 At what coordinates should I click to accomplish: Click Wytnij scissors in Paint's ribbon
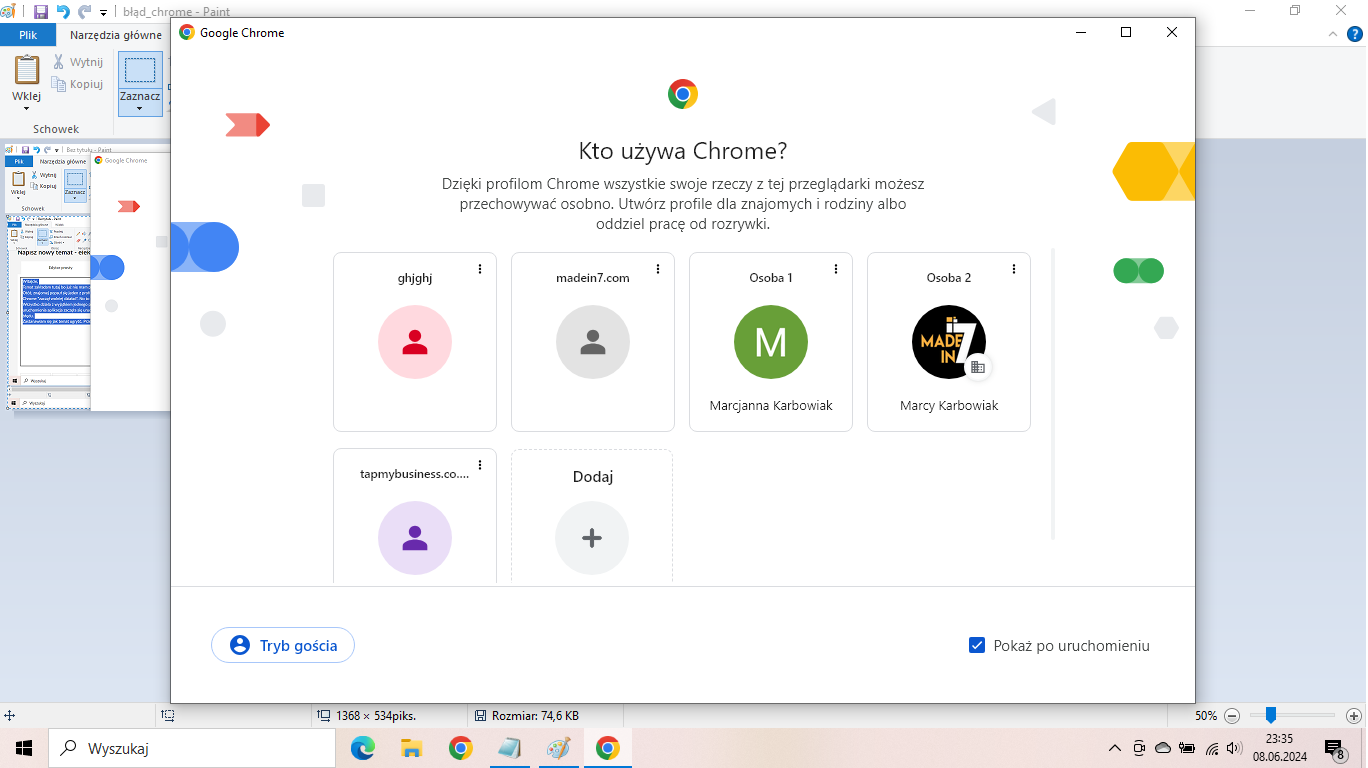78,62
